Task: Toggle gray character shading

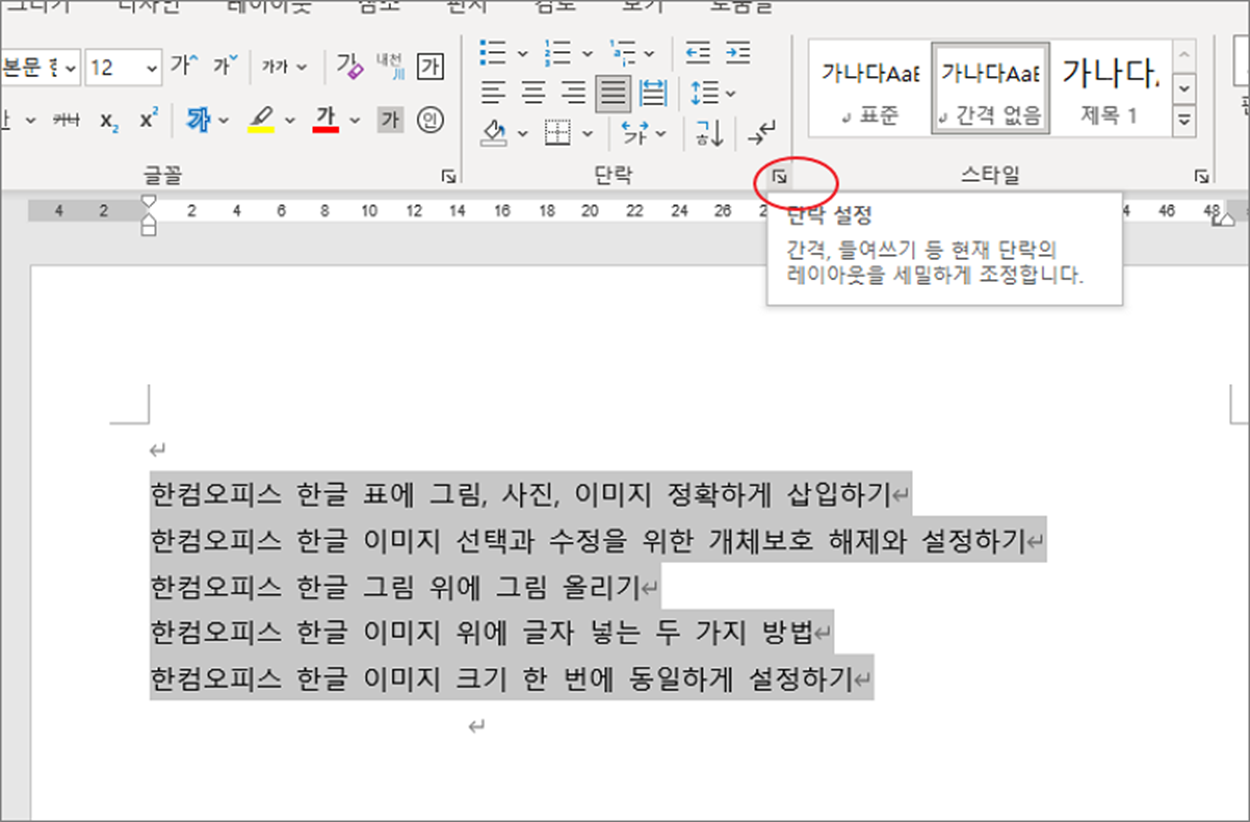Action: click(x=390, y=120)
